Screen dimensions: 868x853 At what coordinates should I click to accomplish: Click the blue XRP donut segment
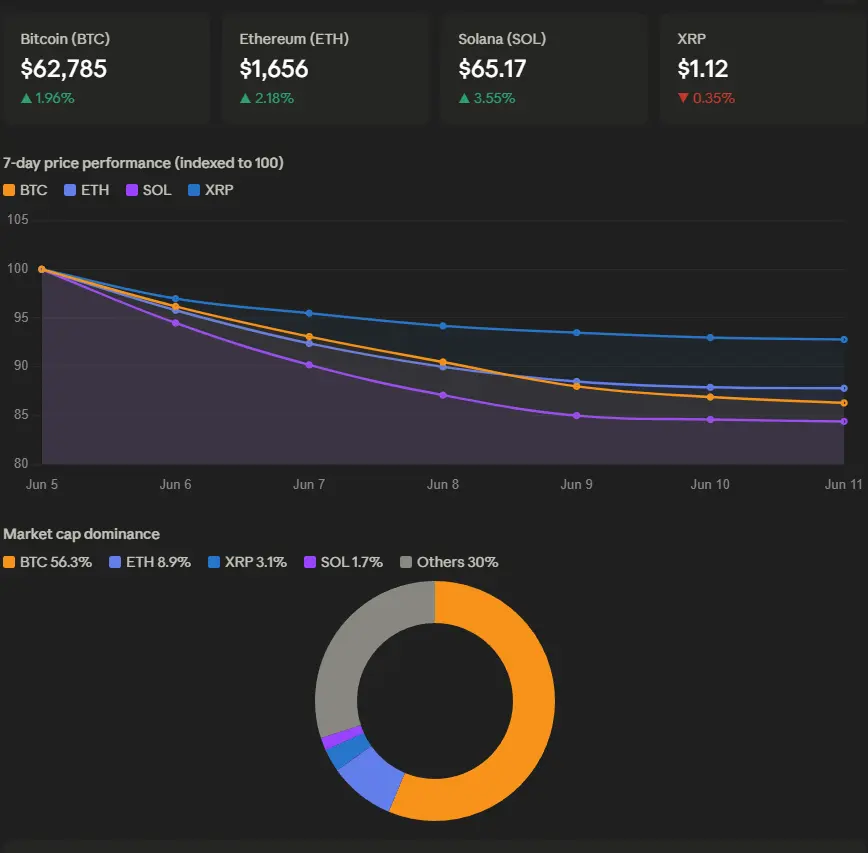coord(346,751)
